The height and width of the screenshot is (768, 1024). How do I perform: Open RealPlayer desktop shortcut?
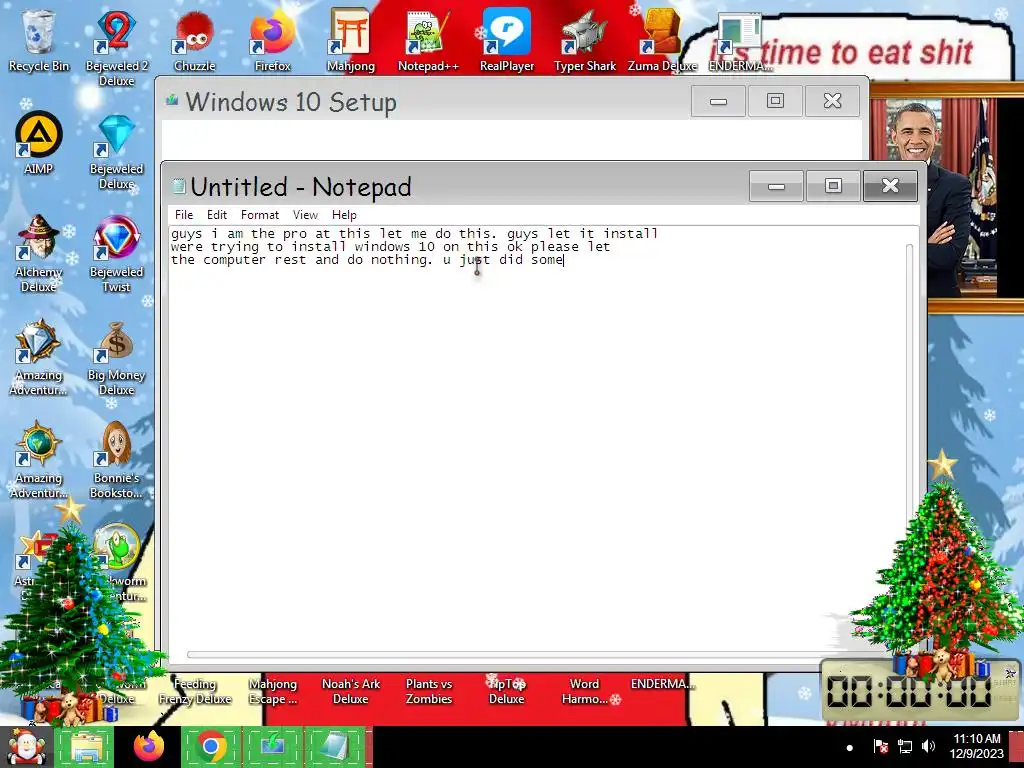click(x=507, y=39)
